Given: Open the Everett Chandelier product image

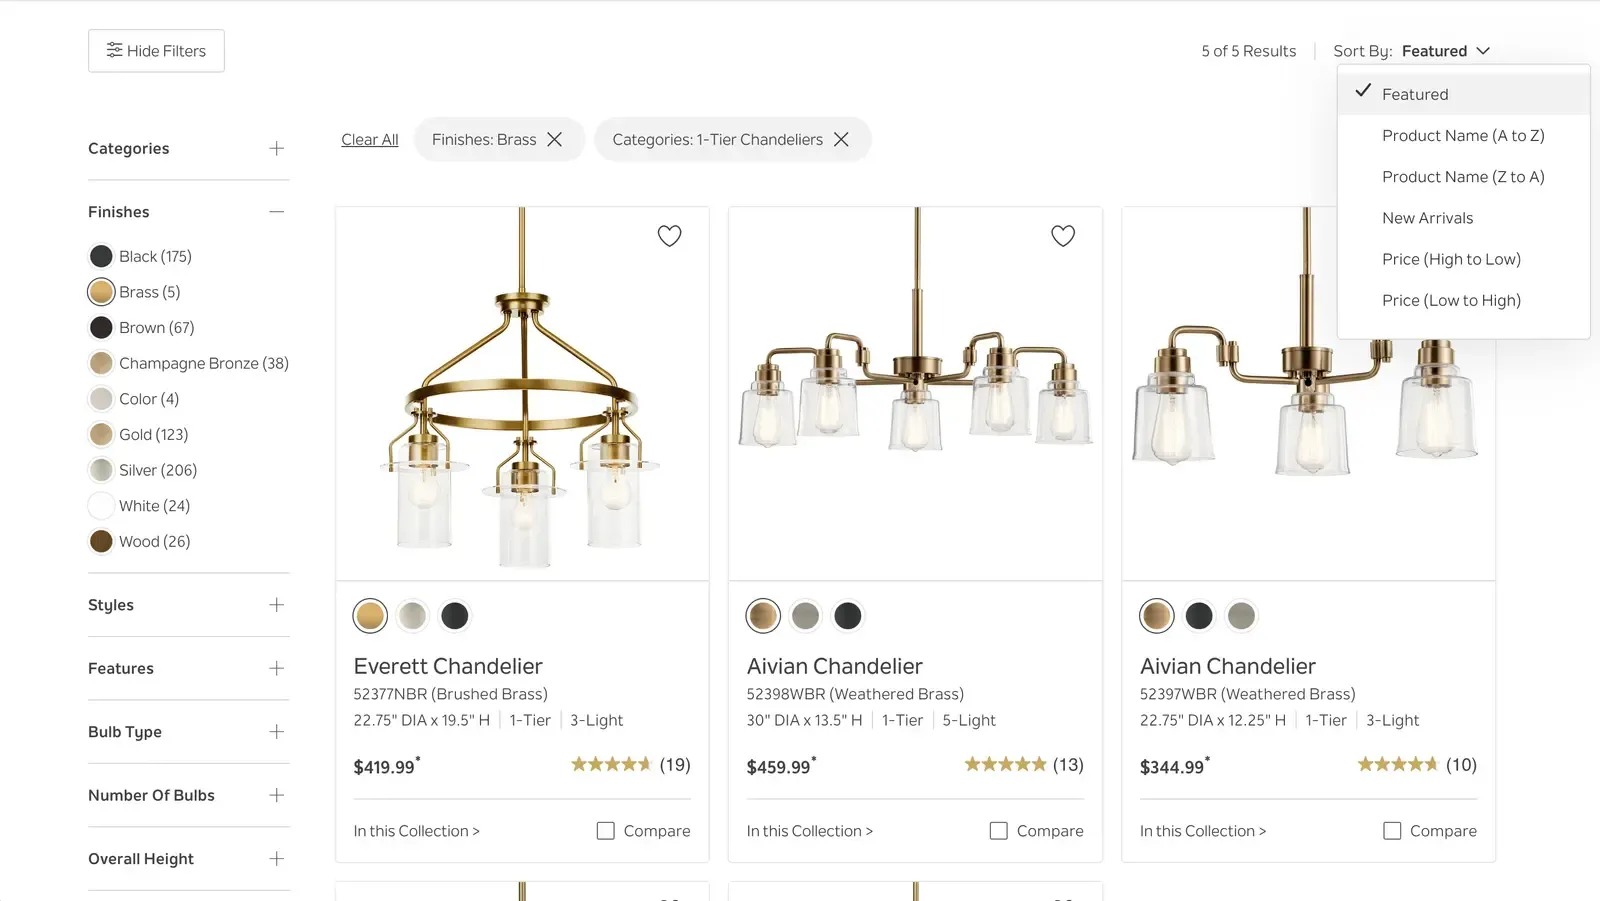Looking at the screenshot, I should point(522,393).
